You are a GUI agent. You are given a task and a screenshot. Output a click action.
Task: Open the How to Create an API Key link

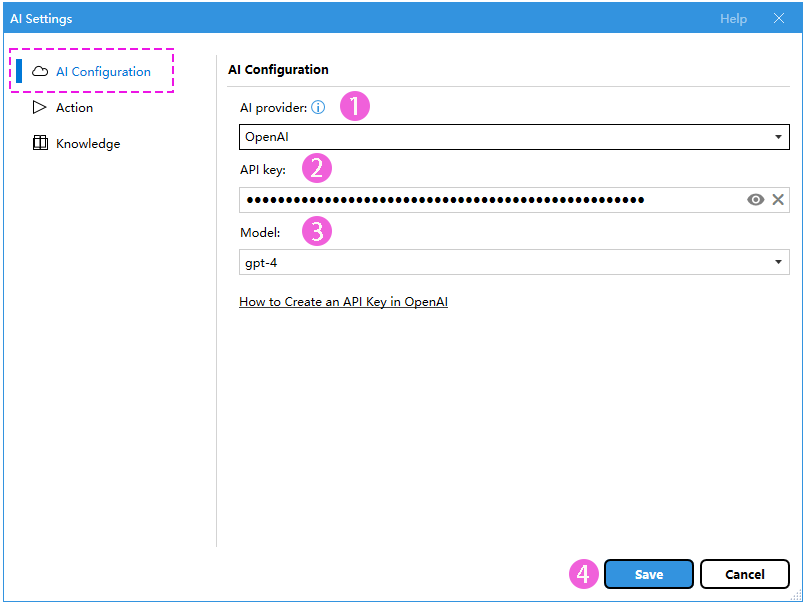pos(343,301)
